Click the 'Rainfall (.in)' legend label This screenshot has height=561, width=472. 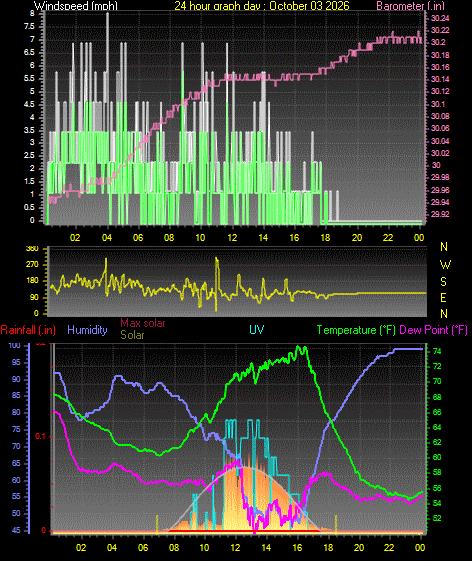tap(28, 330)
